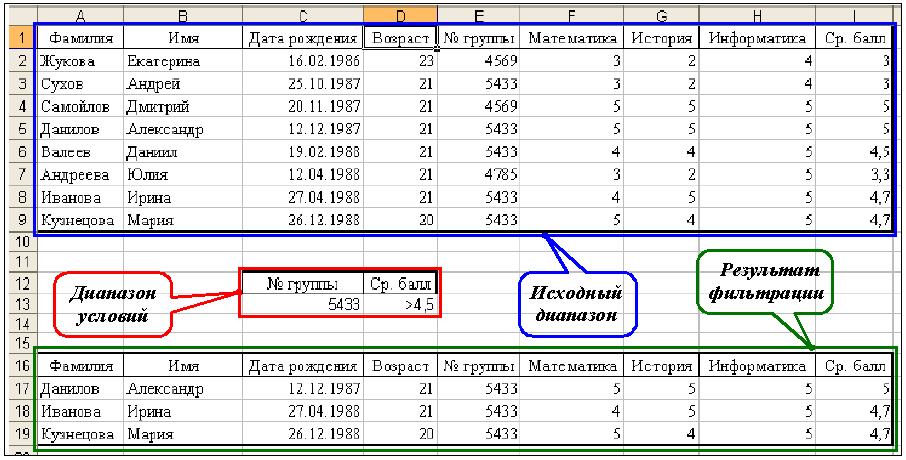Select the cell containing Екатерина
This screenshot has height=460, width=906.
click(x=183, y=61)
